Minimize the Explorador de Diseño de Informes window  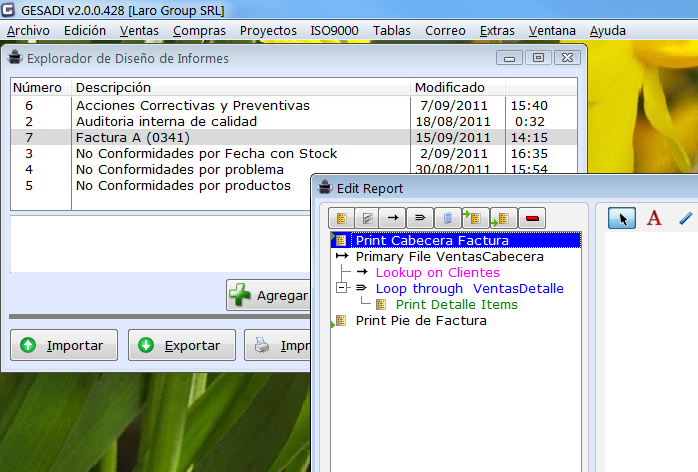pos(509,58)
